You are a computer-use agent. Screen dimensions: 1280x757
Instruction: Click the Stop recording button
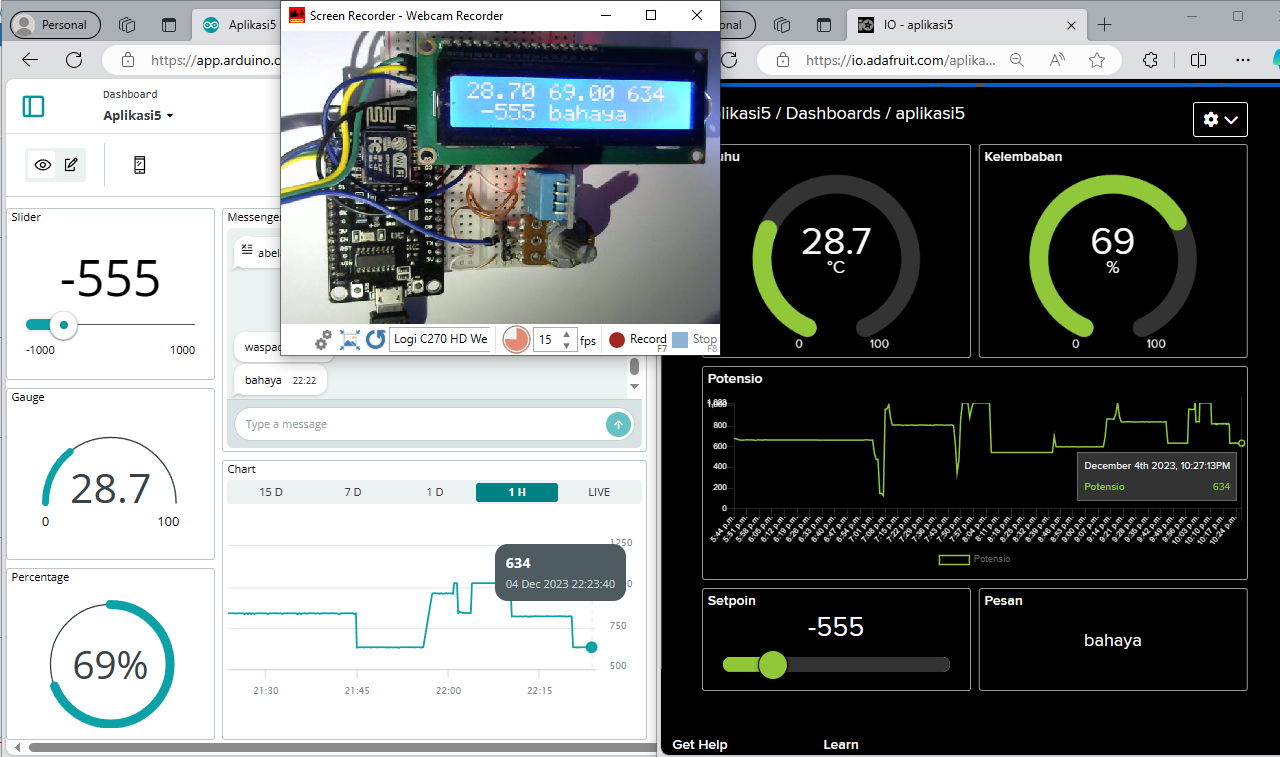[695, 340]
